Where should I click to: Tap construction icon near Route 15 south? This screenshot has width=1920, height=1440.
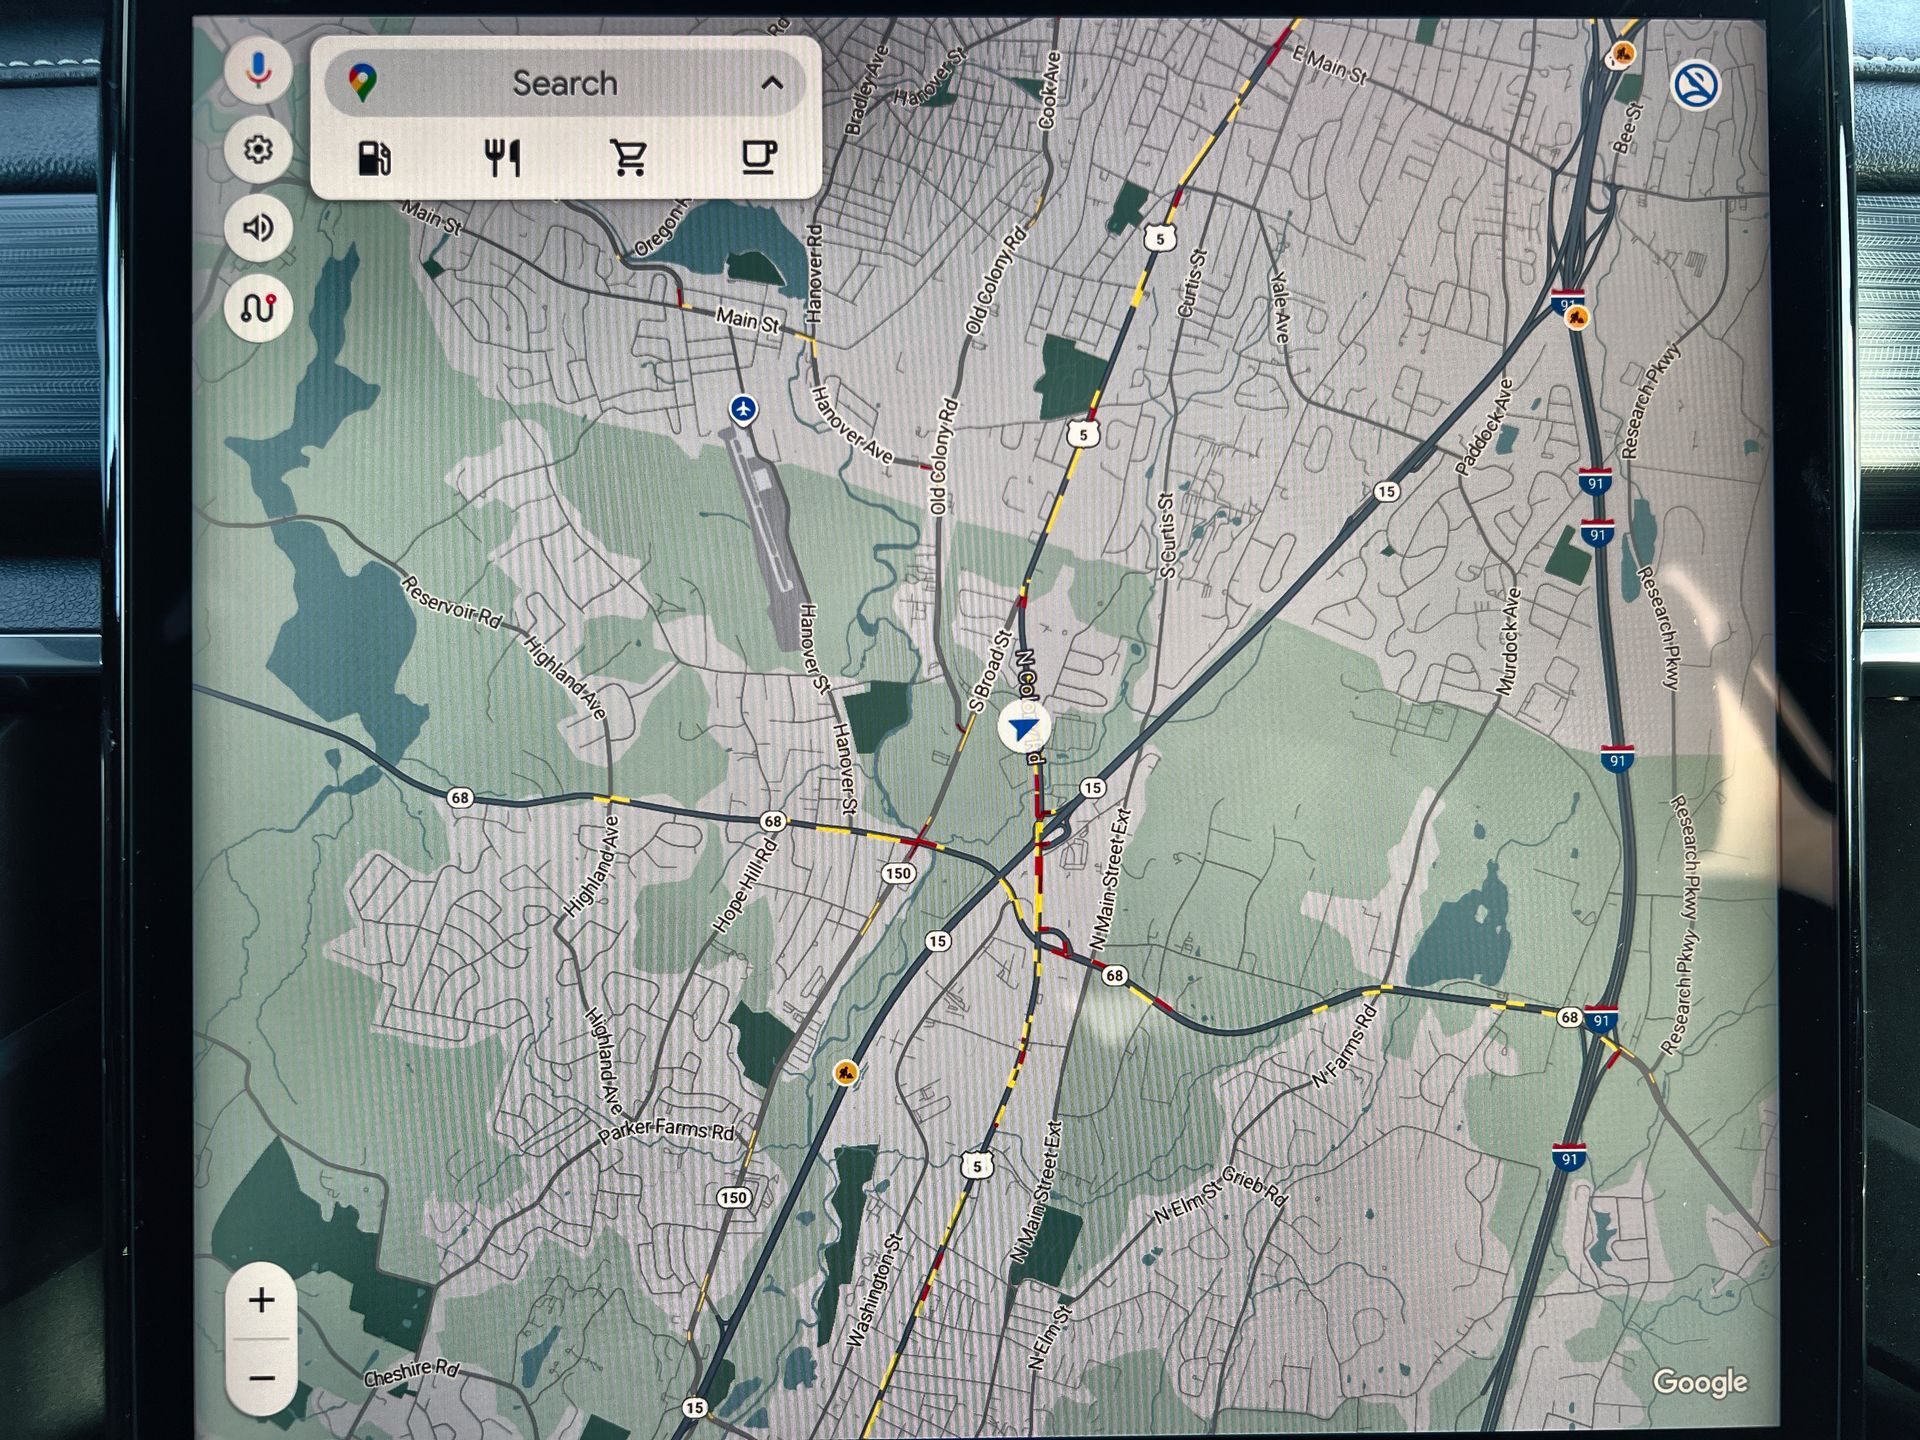(846, 1074)
